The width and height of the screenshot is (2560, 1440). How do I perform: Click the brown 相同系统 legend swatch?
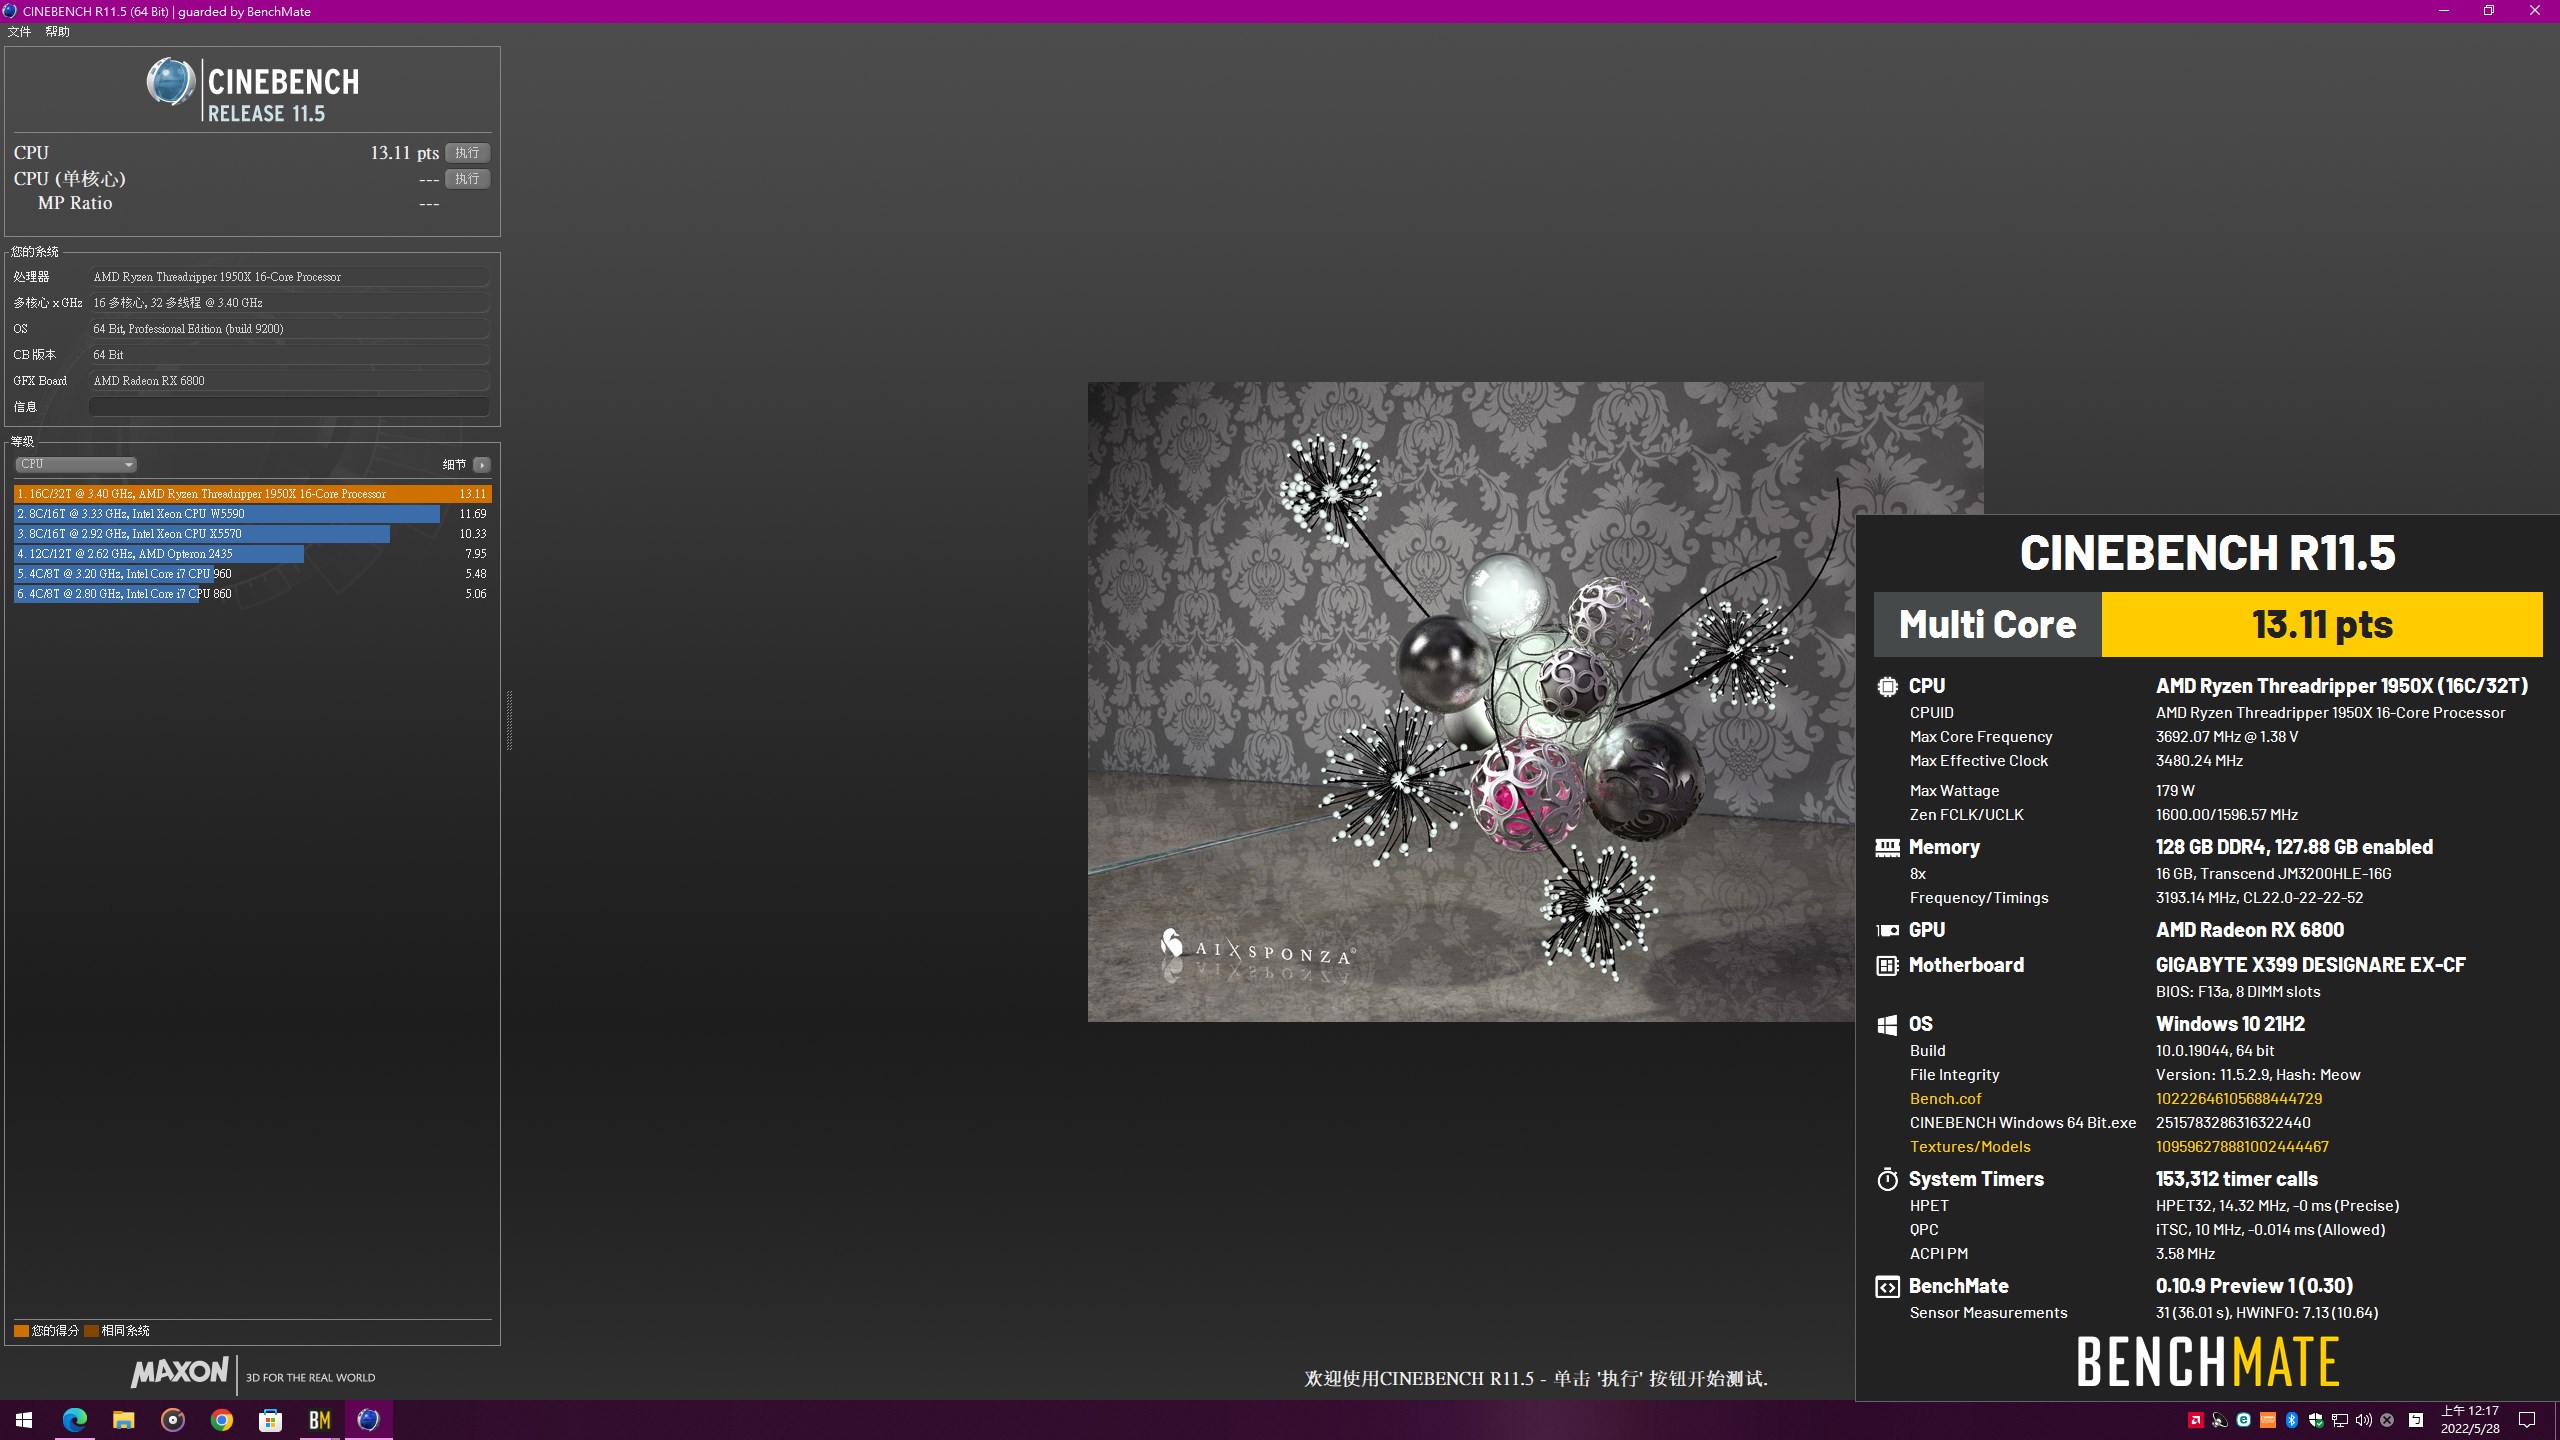(x=91, y=1331)
